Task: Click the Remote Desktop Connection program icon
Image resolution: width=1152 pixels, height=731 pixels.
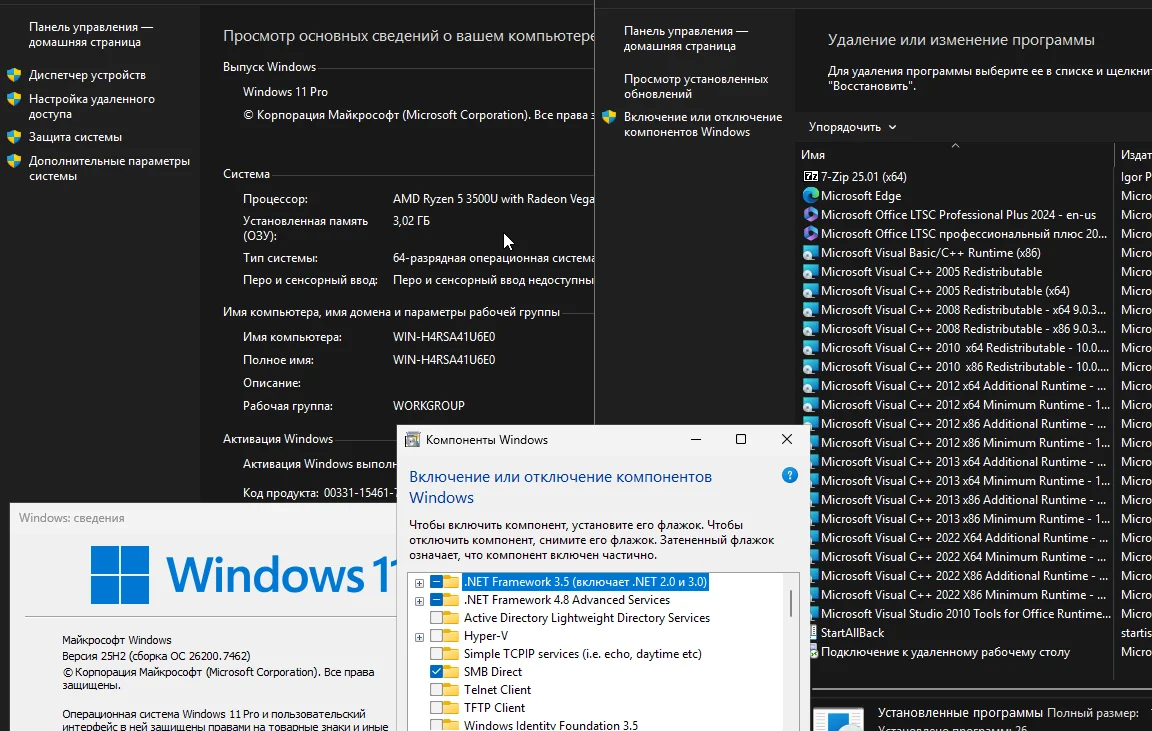Action: pyautogui.click(x=810, y=652)
